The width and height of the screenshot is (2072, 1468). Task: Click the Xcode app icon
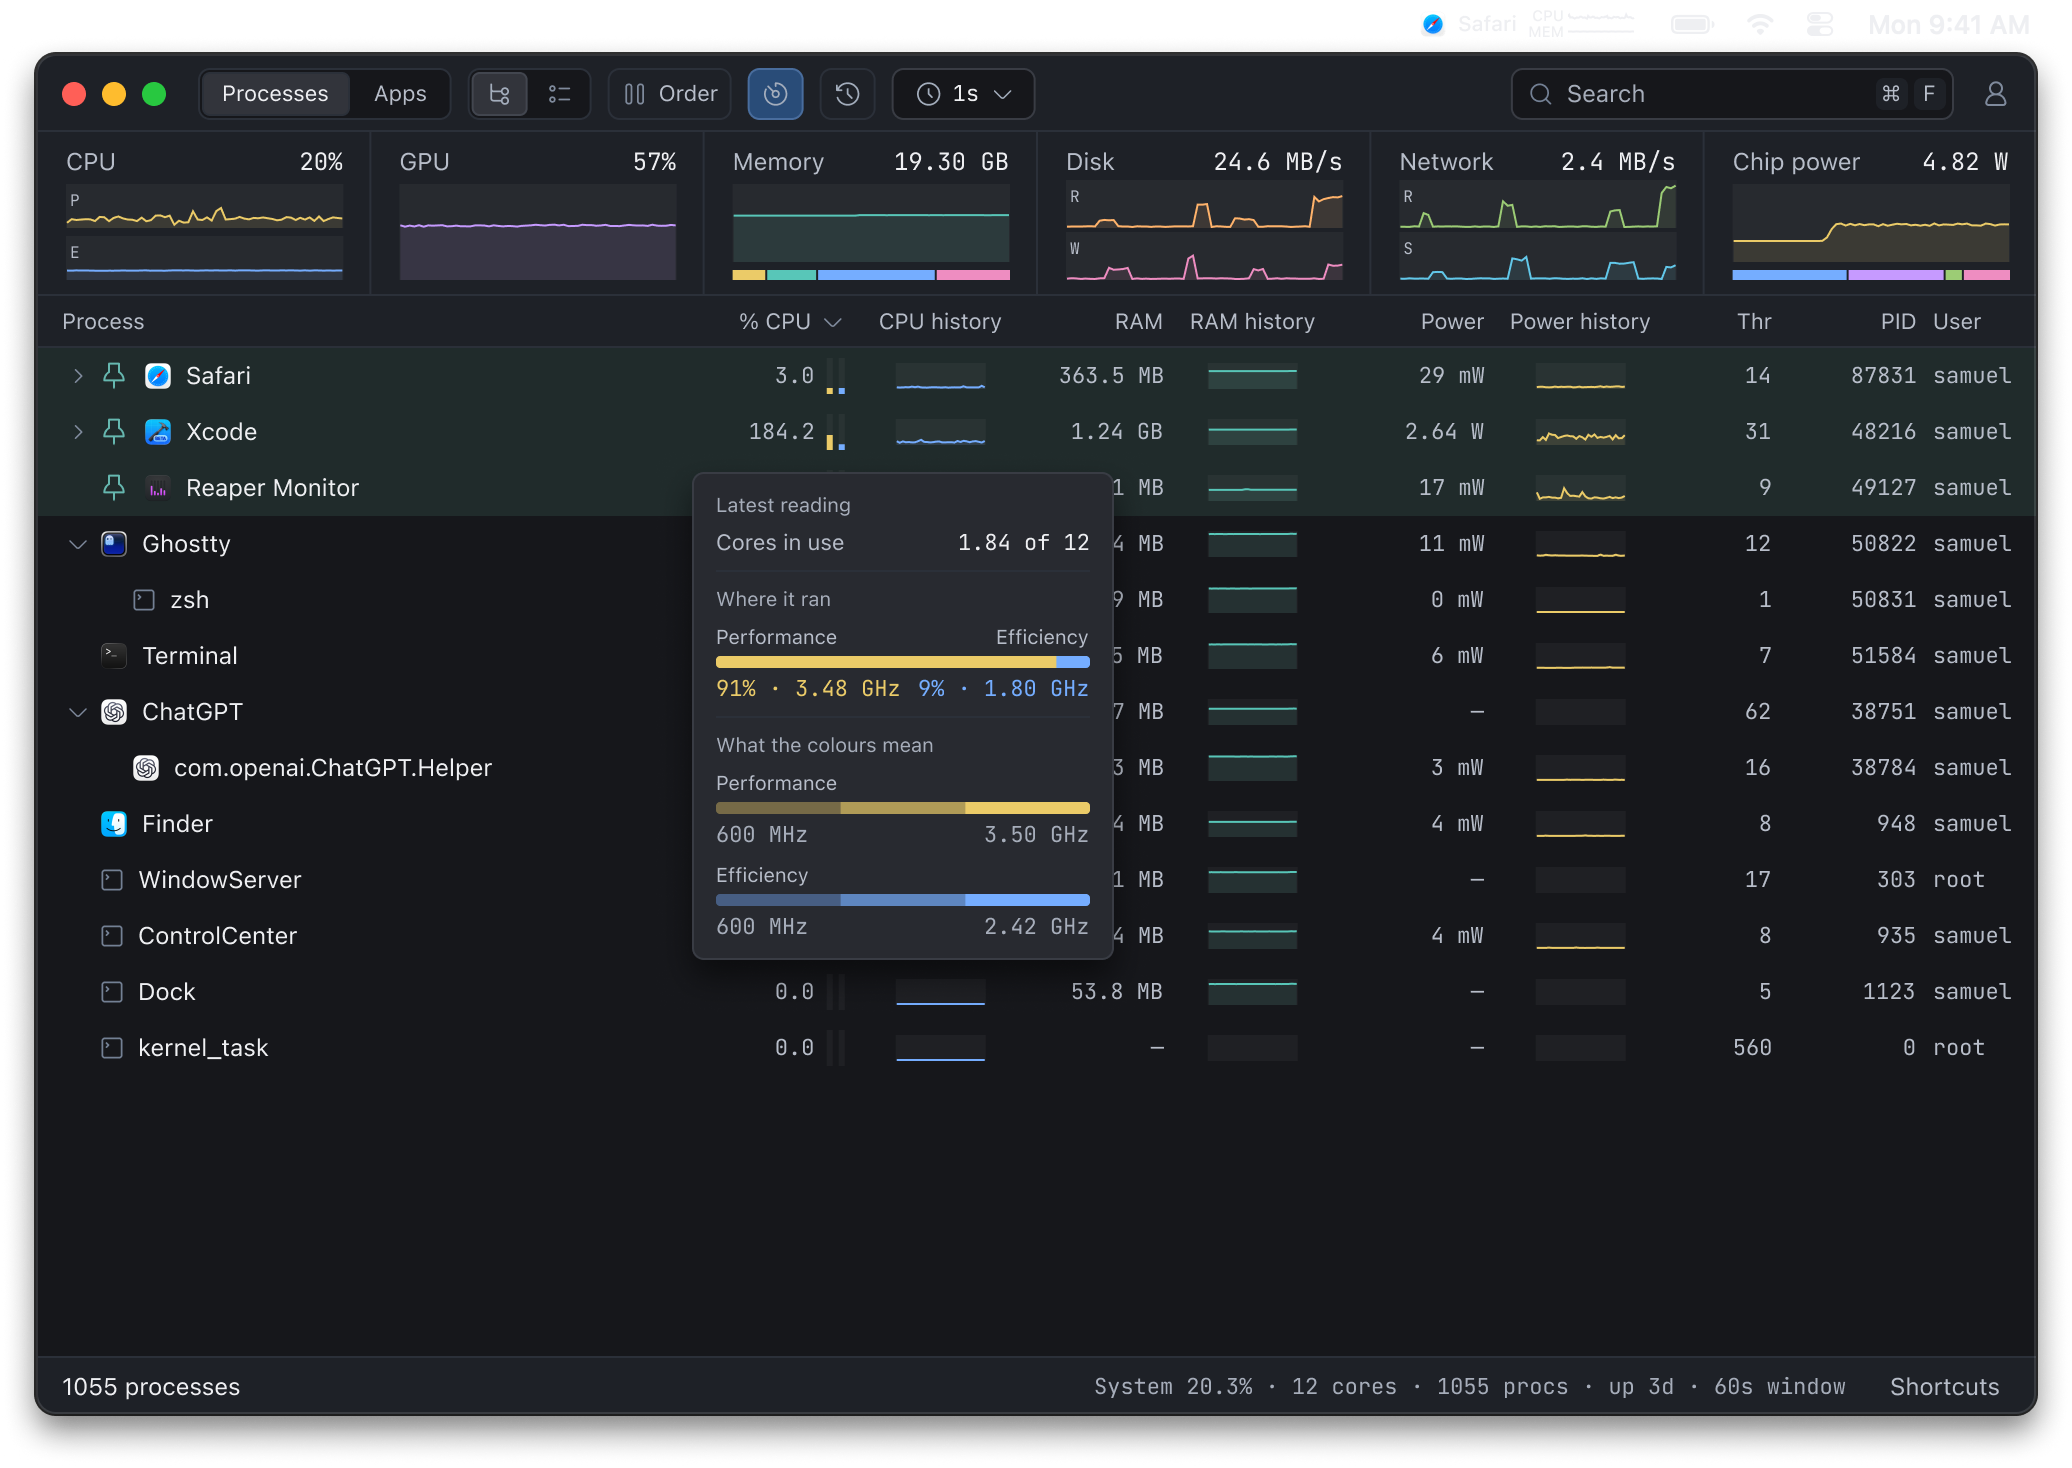coord(158,432)
